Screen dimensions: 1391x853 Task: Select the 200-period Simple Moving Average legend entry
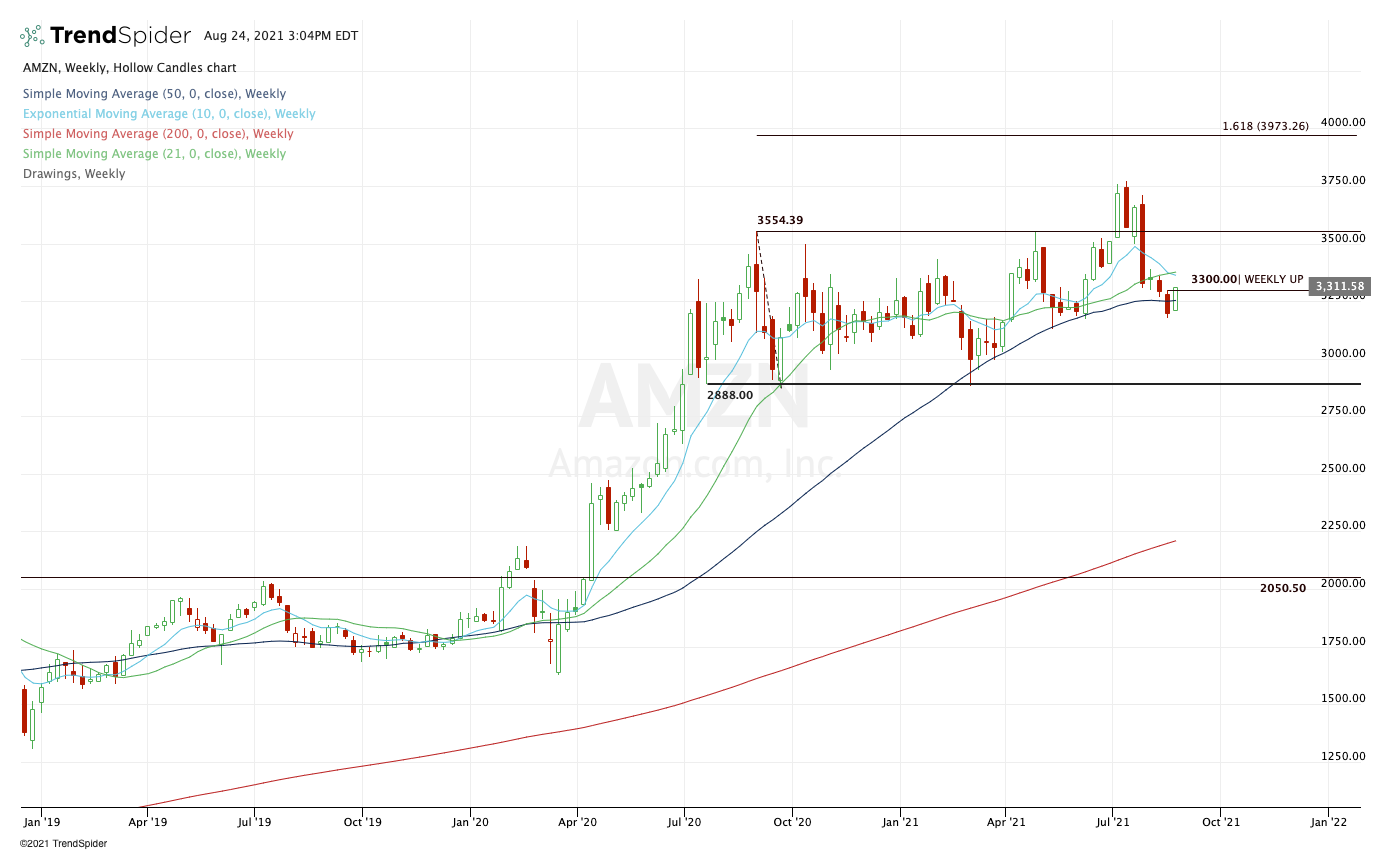(x=158, y=134)
